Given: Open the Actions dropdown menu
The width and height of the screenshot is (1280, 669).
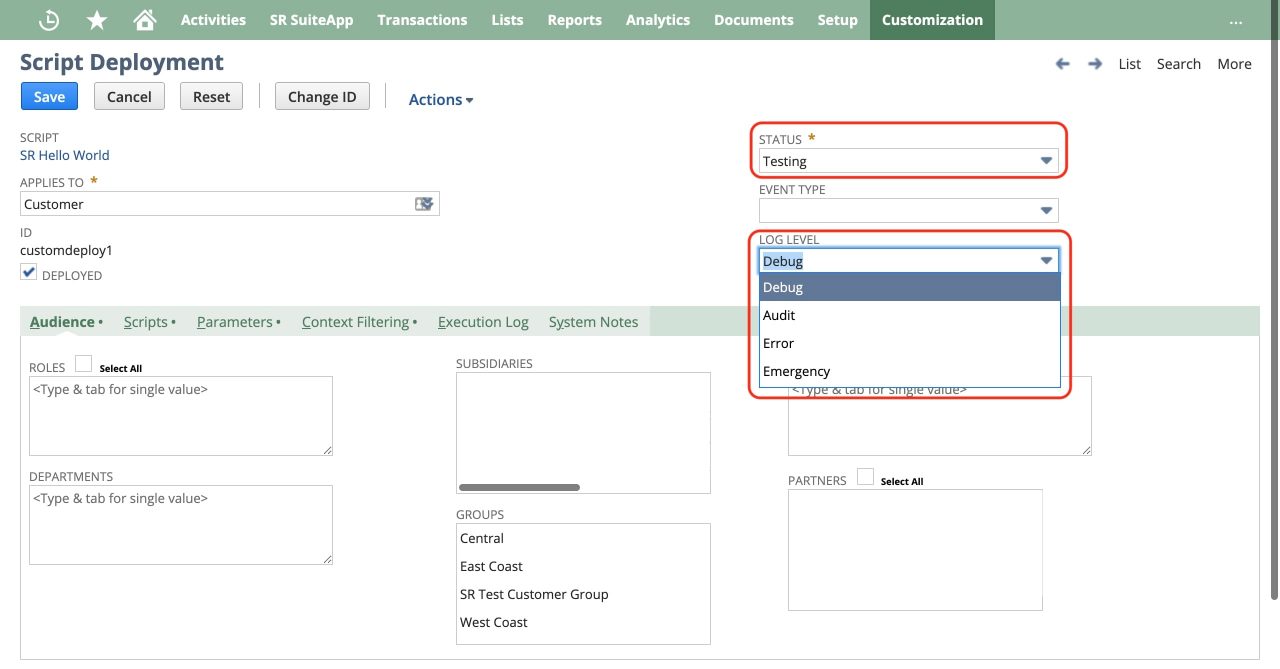Looking at the screenshot, I should coord(441,100).
